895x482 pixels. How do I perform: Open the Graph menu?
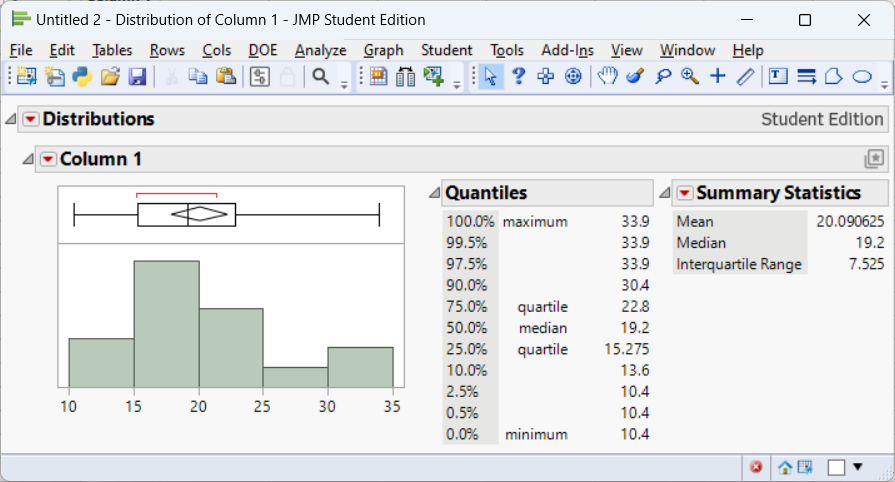(x=383, y=50)
